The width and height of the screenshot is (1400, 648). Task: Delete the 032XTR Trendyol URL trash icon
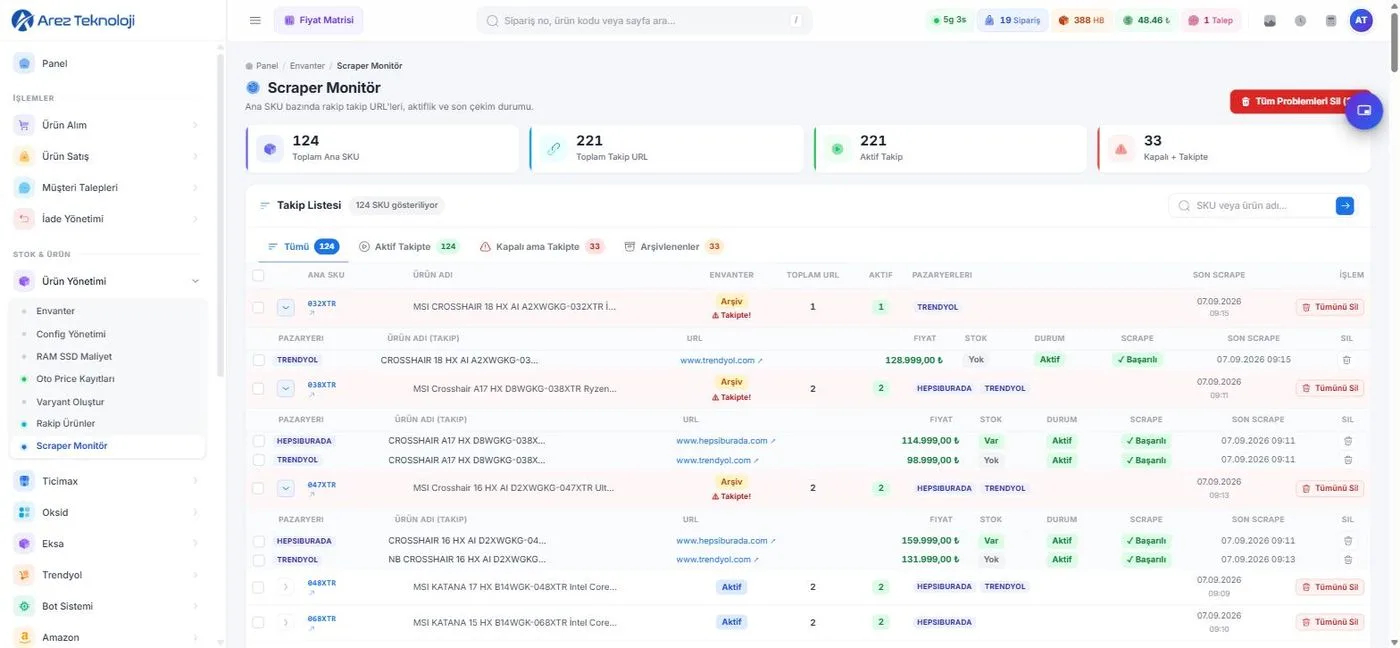point(1346,359)
